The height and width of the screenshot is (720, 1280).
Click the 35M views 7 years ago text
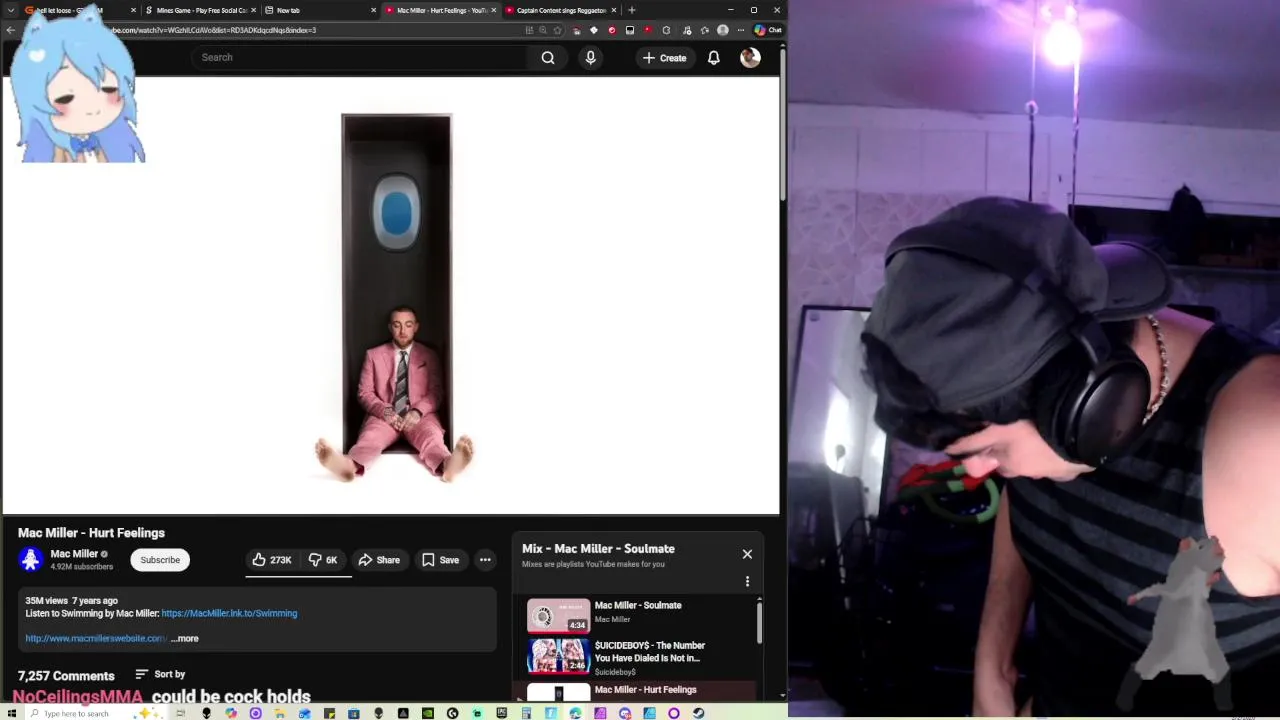pos(71,601)
